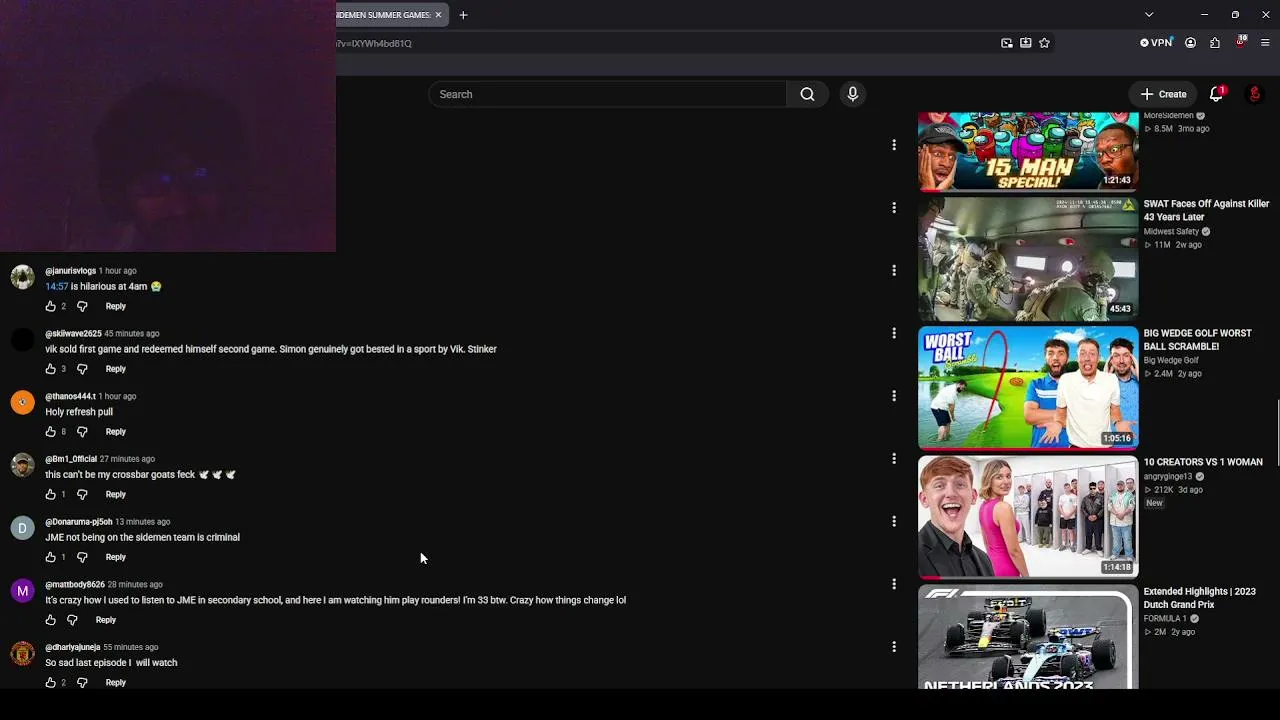Screen dimensions: 1280x720
Task: Open the @skiiwave2625 username link
Action: 73,333
